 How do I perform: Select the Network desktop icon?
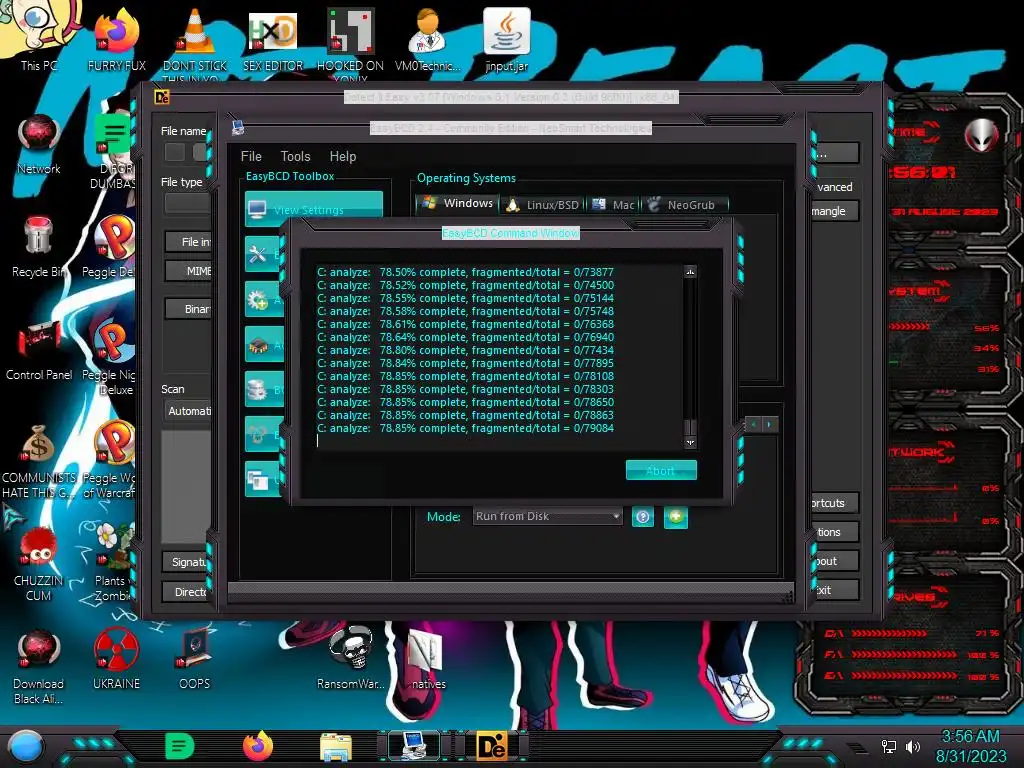(39, 144)
